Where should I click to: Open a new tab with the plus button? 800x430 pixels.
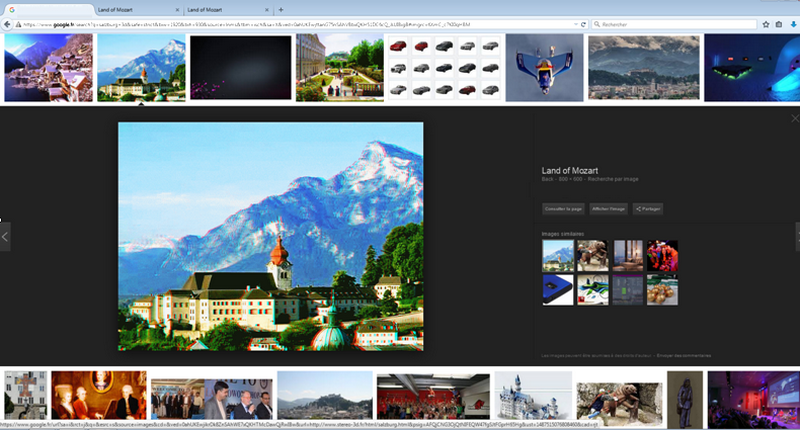click(x=281, y=10)
